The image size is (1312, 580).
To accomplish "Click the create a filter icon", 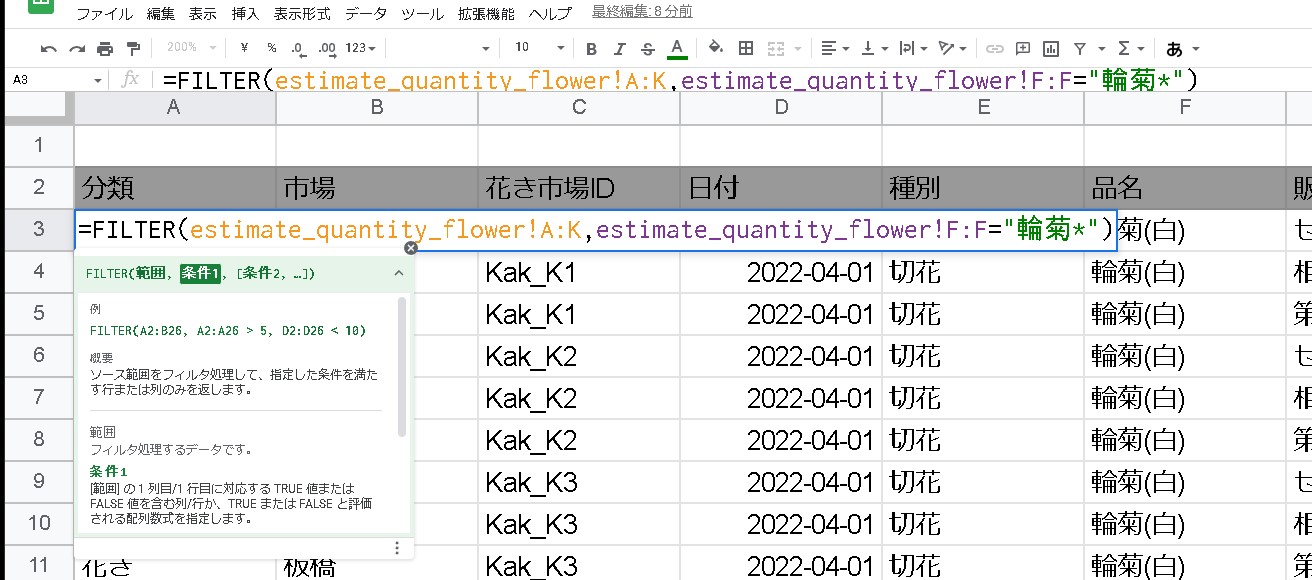I will click(1080, 47).
